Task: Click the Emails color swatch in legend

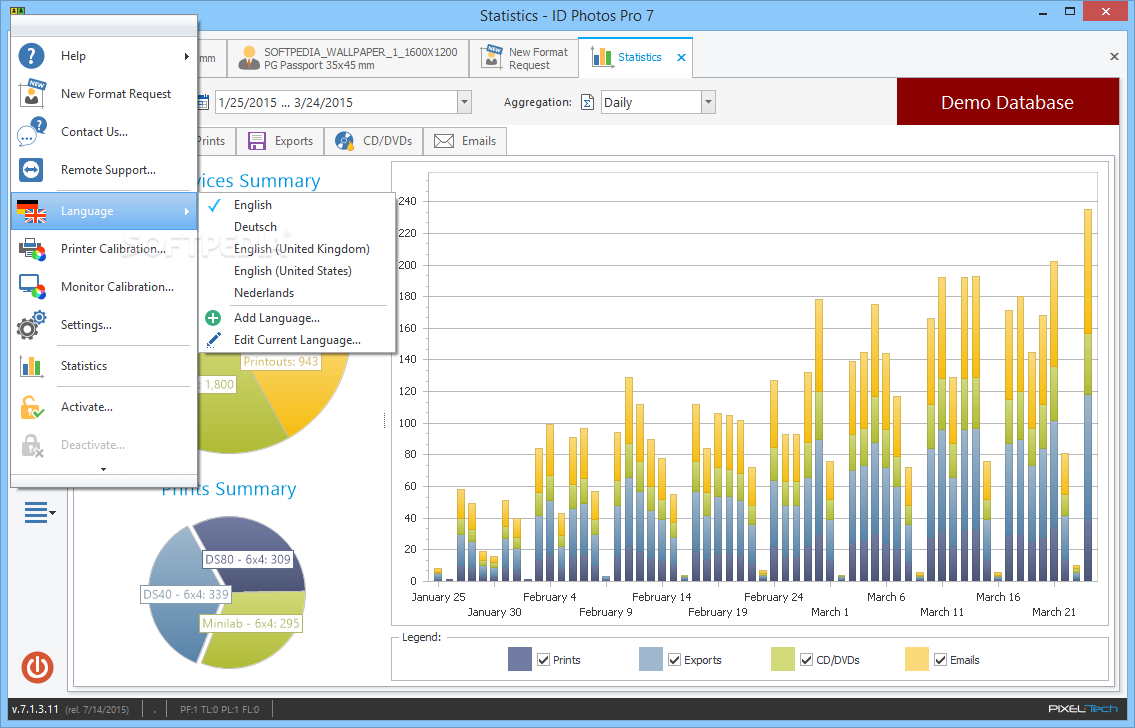Action: pyautogui.click(x=916, y=659)
